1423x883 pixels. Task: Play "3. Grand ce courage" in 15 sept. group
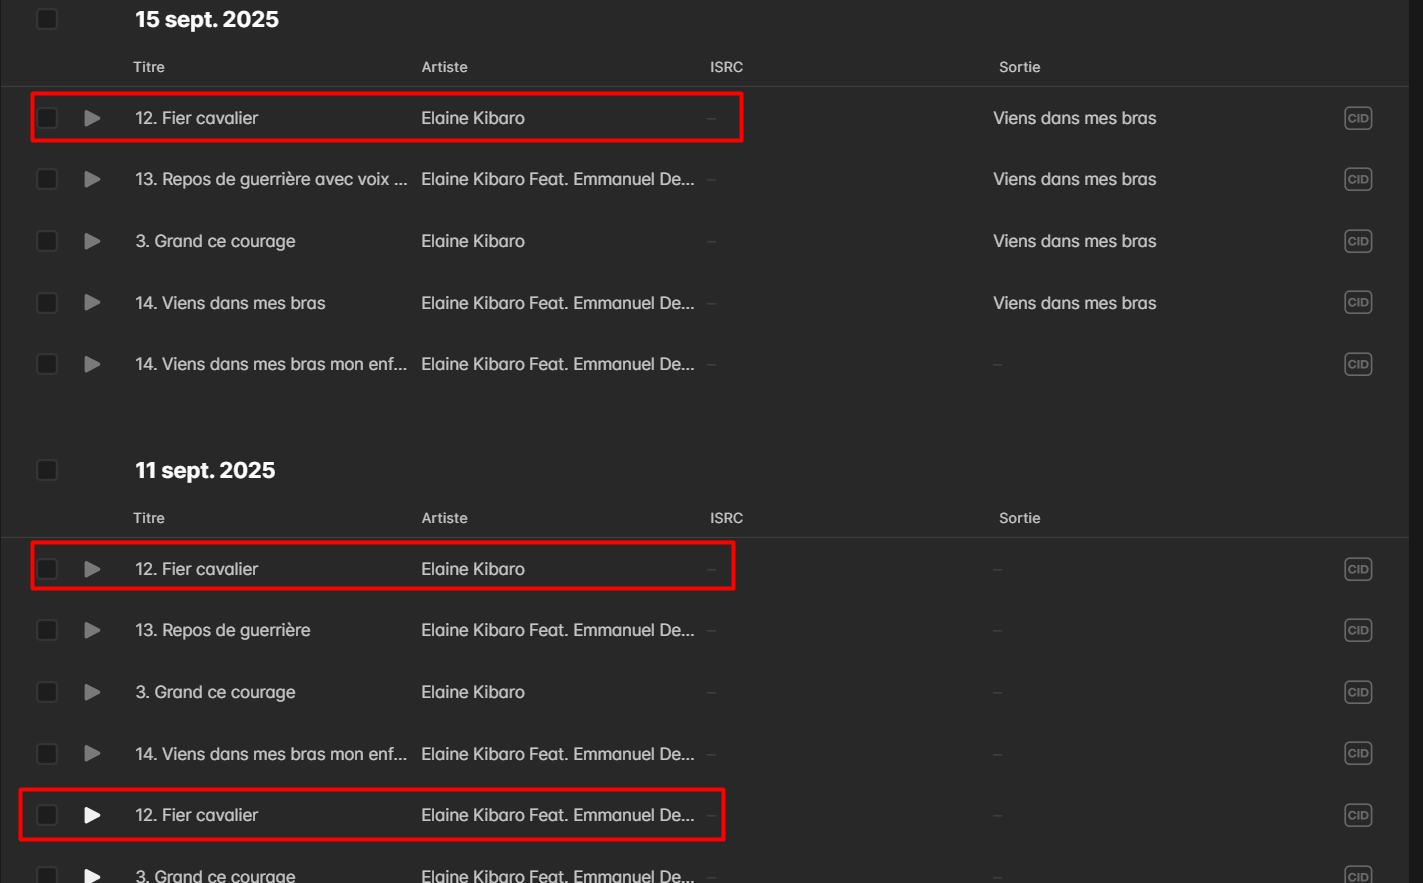(92, 241)
